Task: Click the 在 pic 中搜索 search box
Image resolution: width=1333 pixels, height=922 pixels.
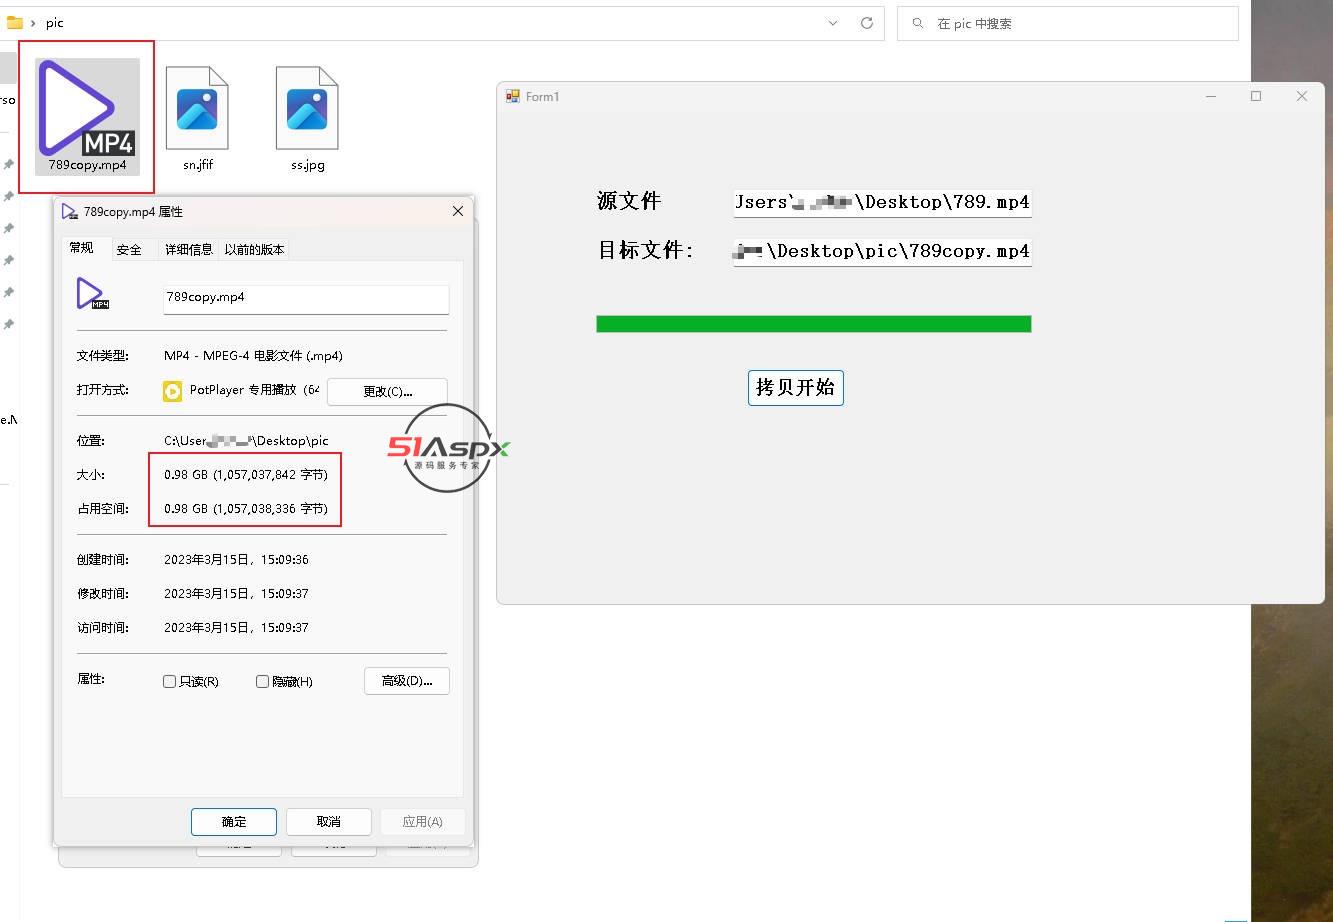Action: (1067, 23)
